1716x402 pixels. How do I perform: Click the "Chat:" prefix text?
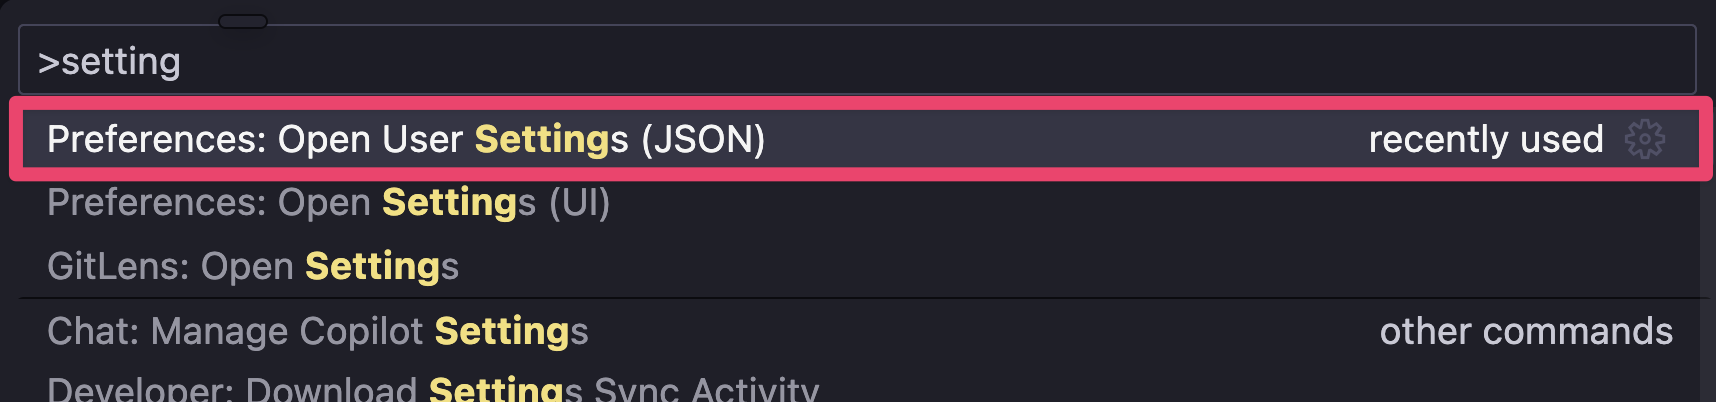click(x=94, y=331)
